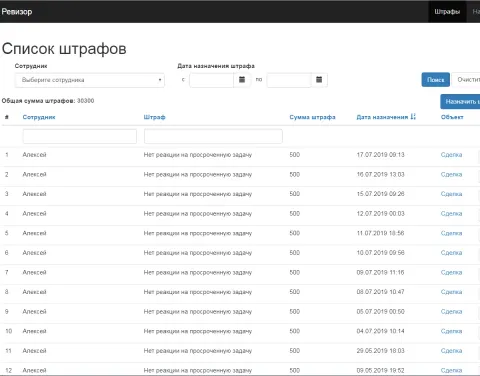480x376 pixels.
Task: Open Сделка link dated 11.07.2019
Action: (451, 233)
